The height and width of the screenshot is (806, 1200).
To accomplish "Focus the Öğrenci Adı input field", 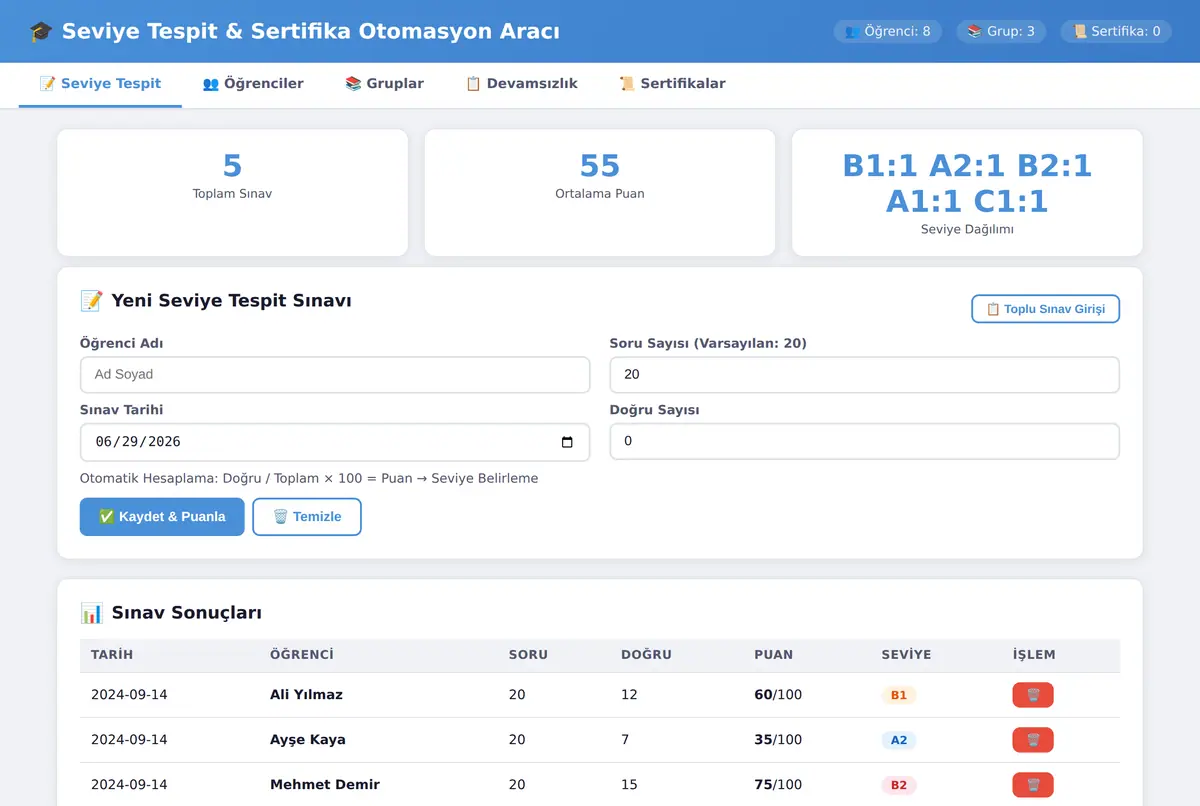I will [x=335, y=375].
